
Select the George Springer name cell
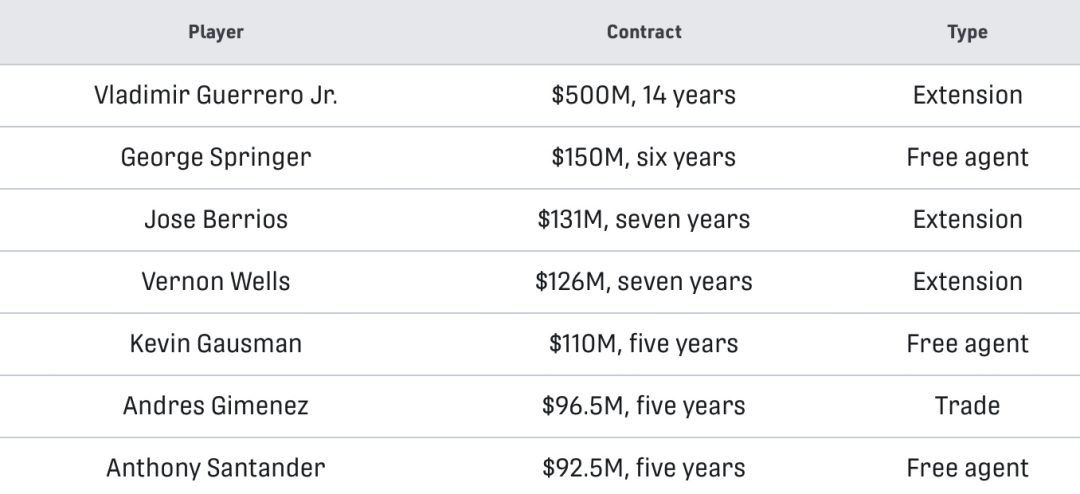(216, 158)
